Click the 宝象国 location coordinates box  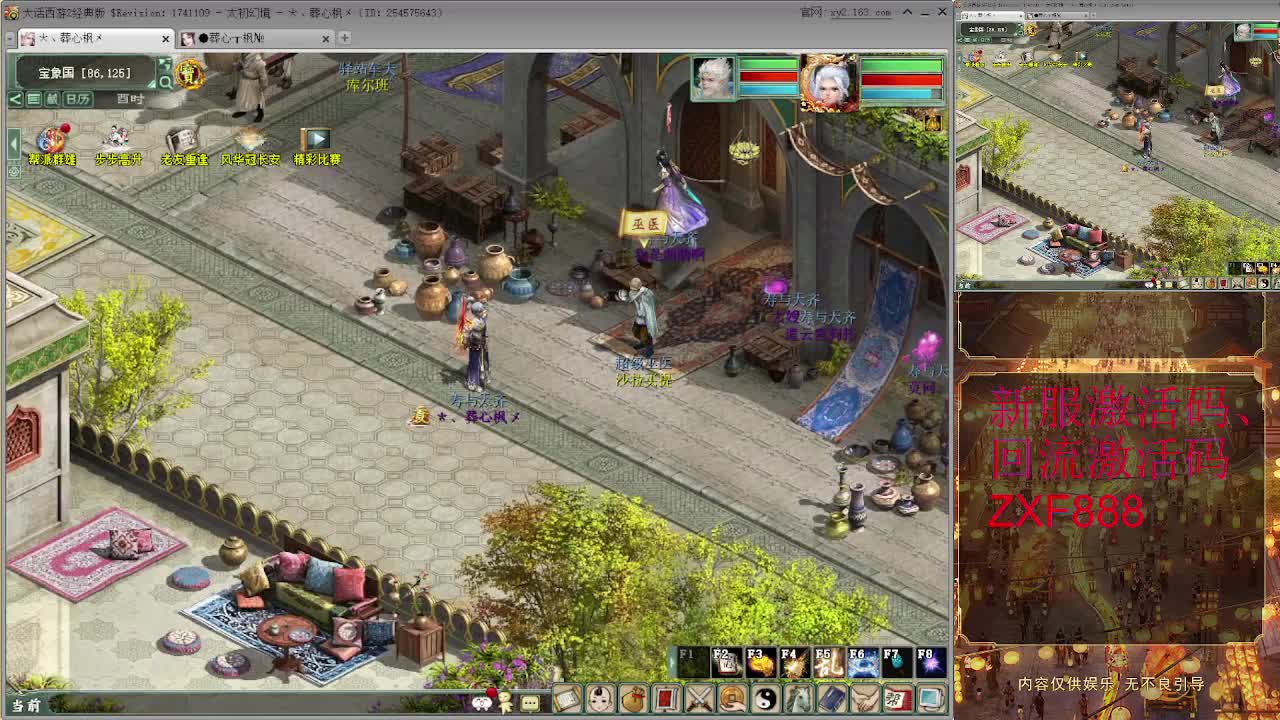pos(84,73)
